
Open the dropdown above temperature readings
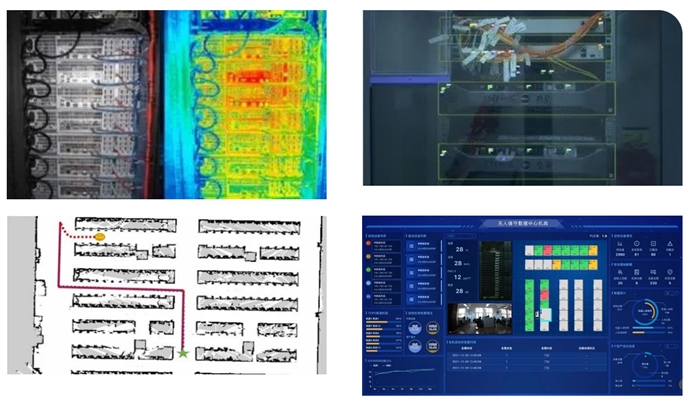(462, 236)
